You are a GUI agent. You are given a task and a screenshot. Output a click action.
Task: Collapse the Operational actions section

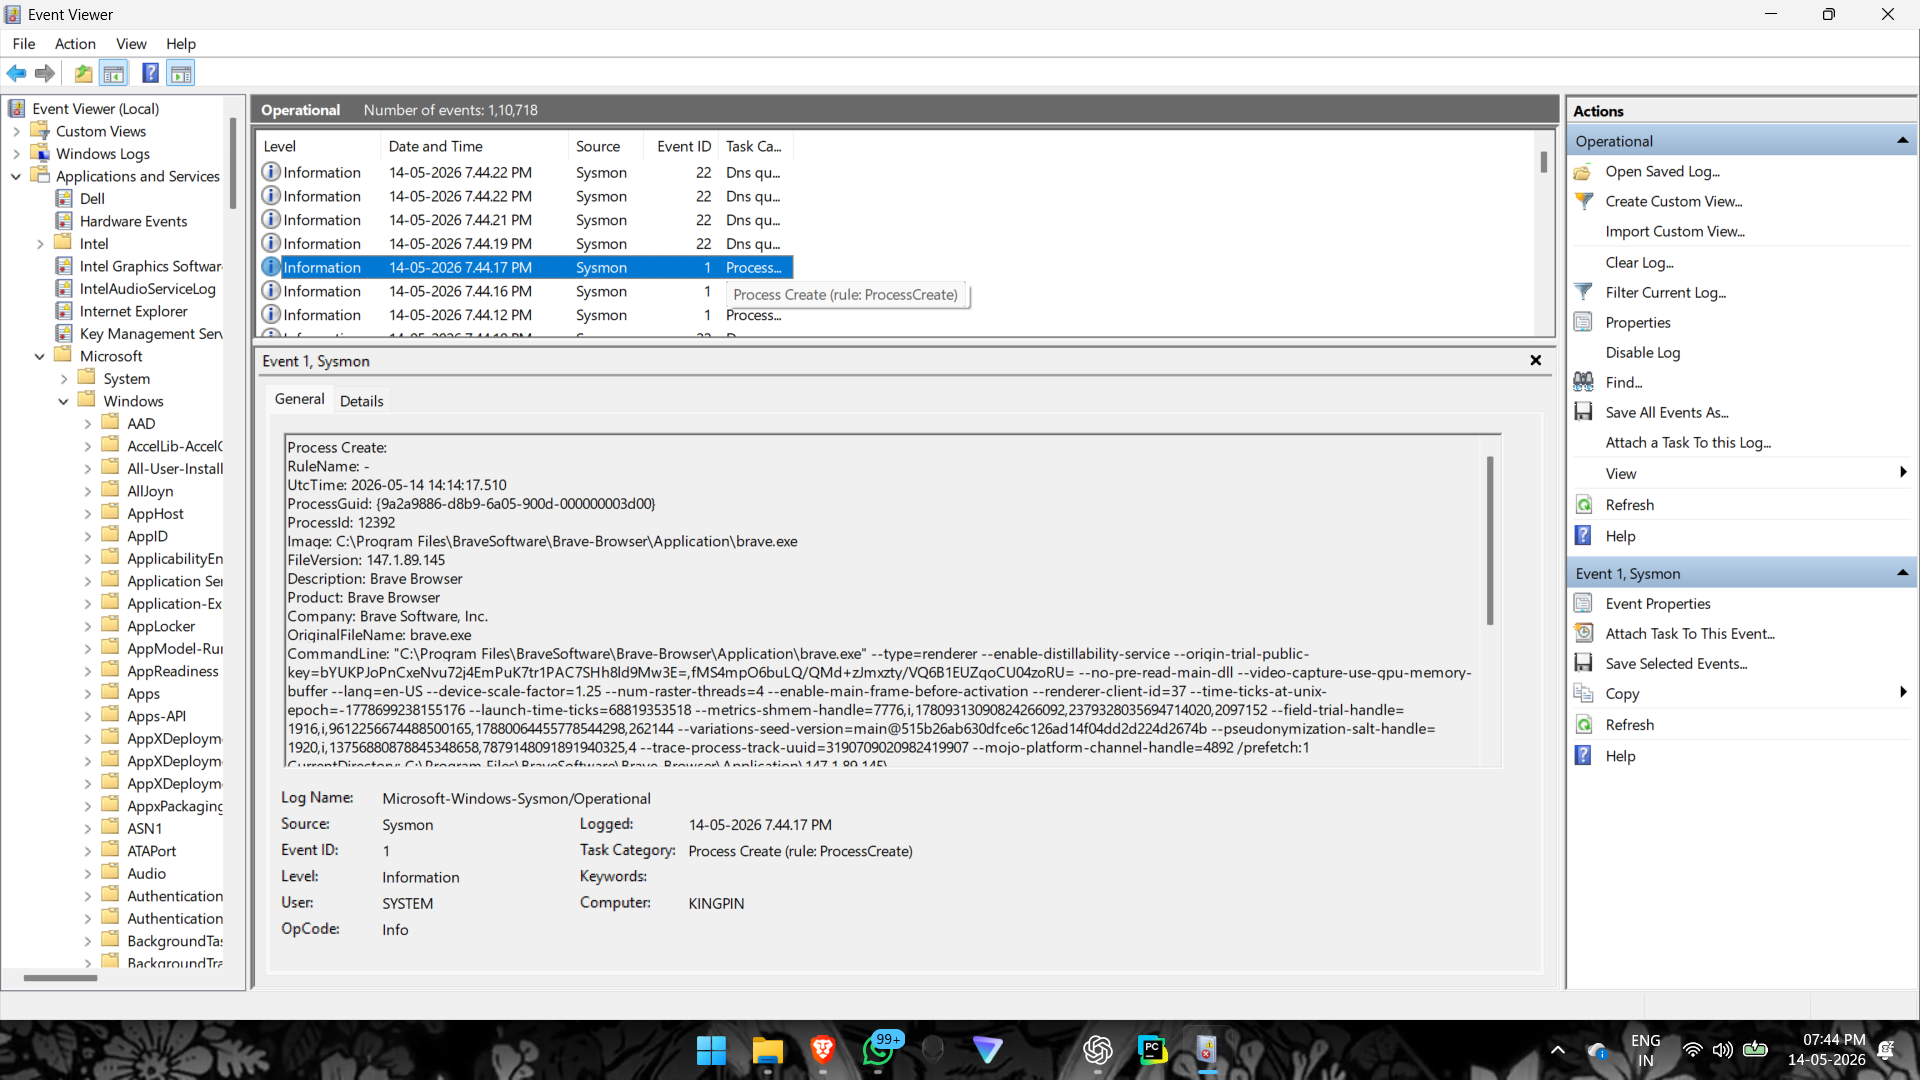tap(1902, 141)
